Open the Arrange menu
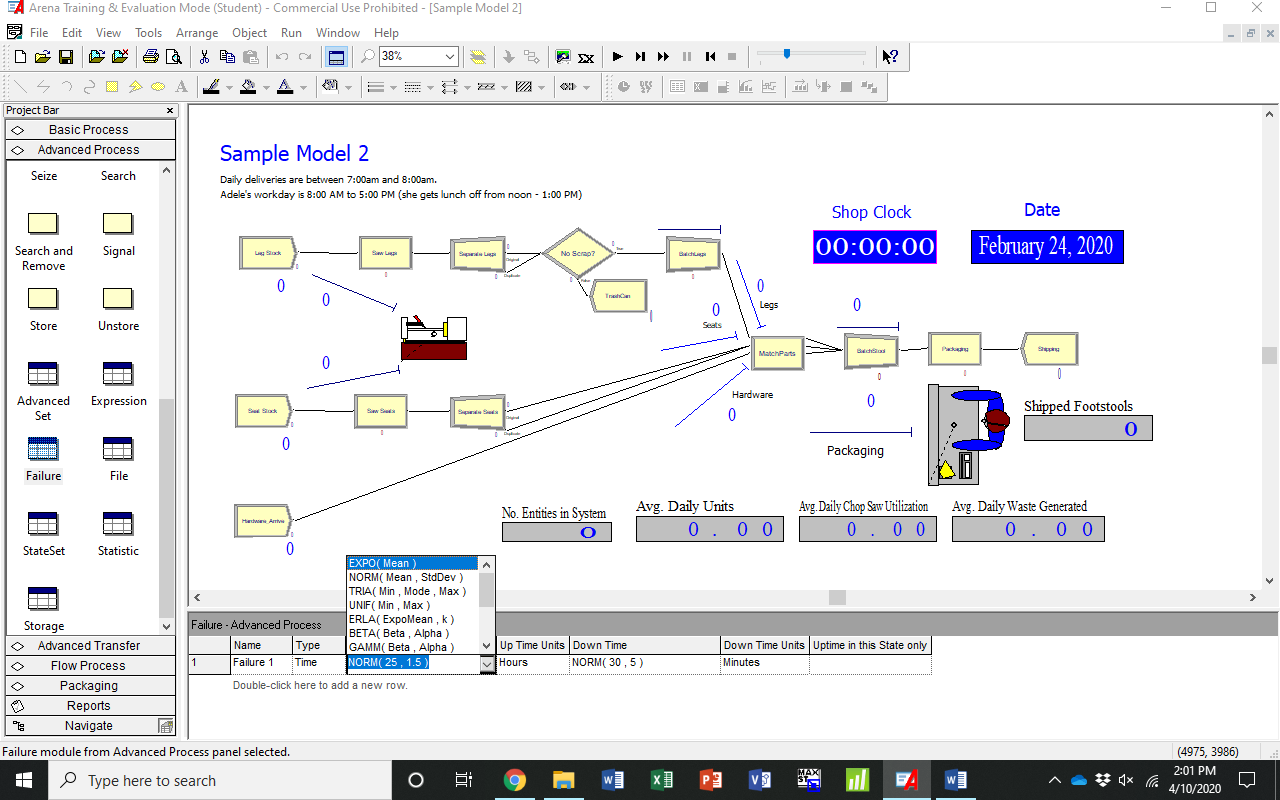The width and height of the screenshot is (1280, 800). [x=197, y=33]
